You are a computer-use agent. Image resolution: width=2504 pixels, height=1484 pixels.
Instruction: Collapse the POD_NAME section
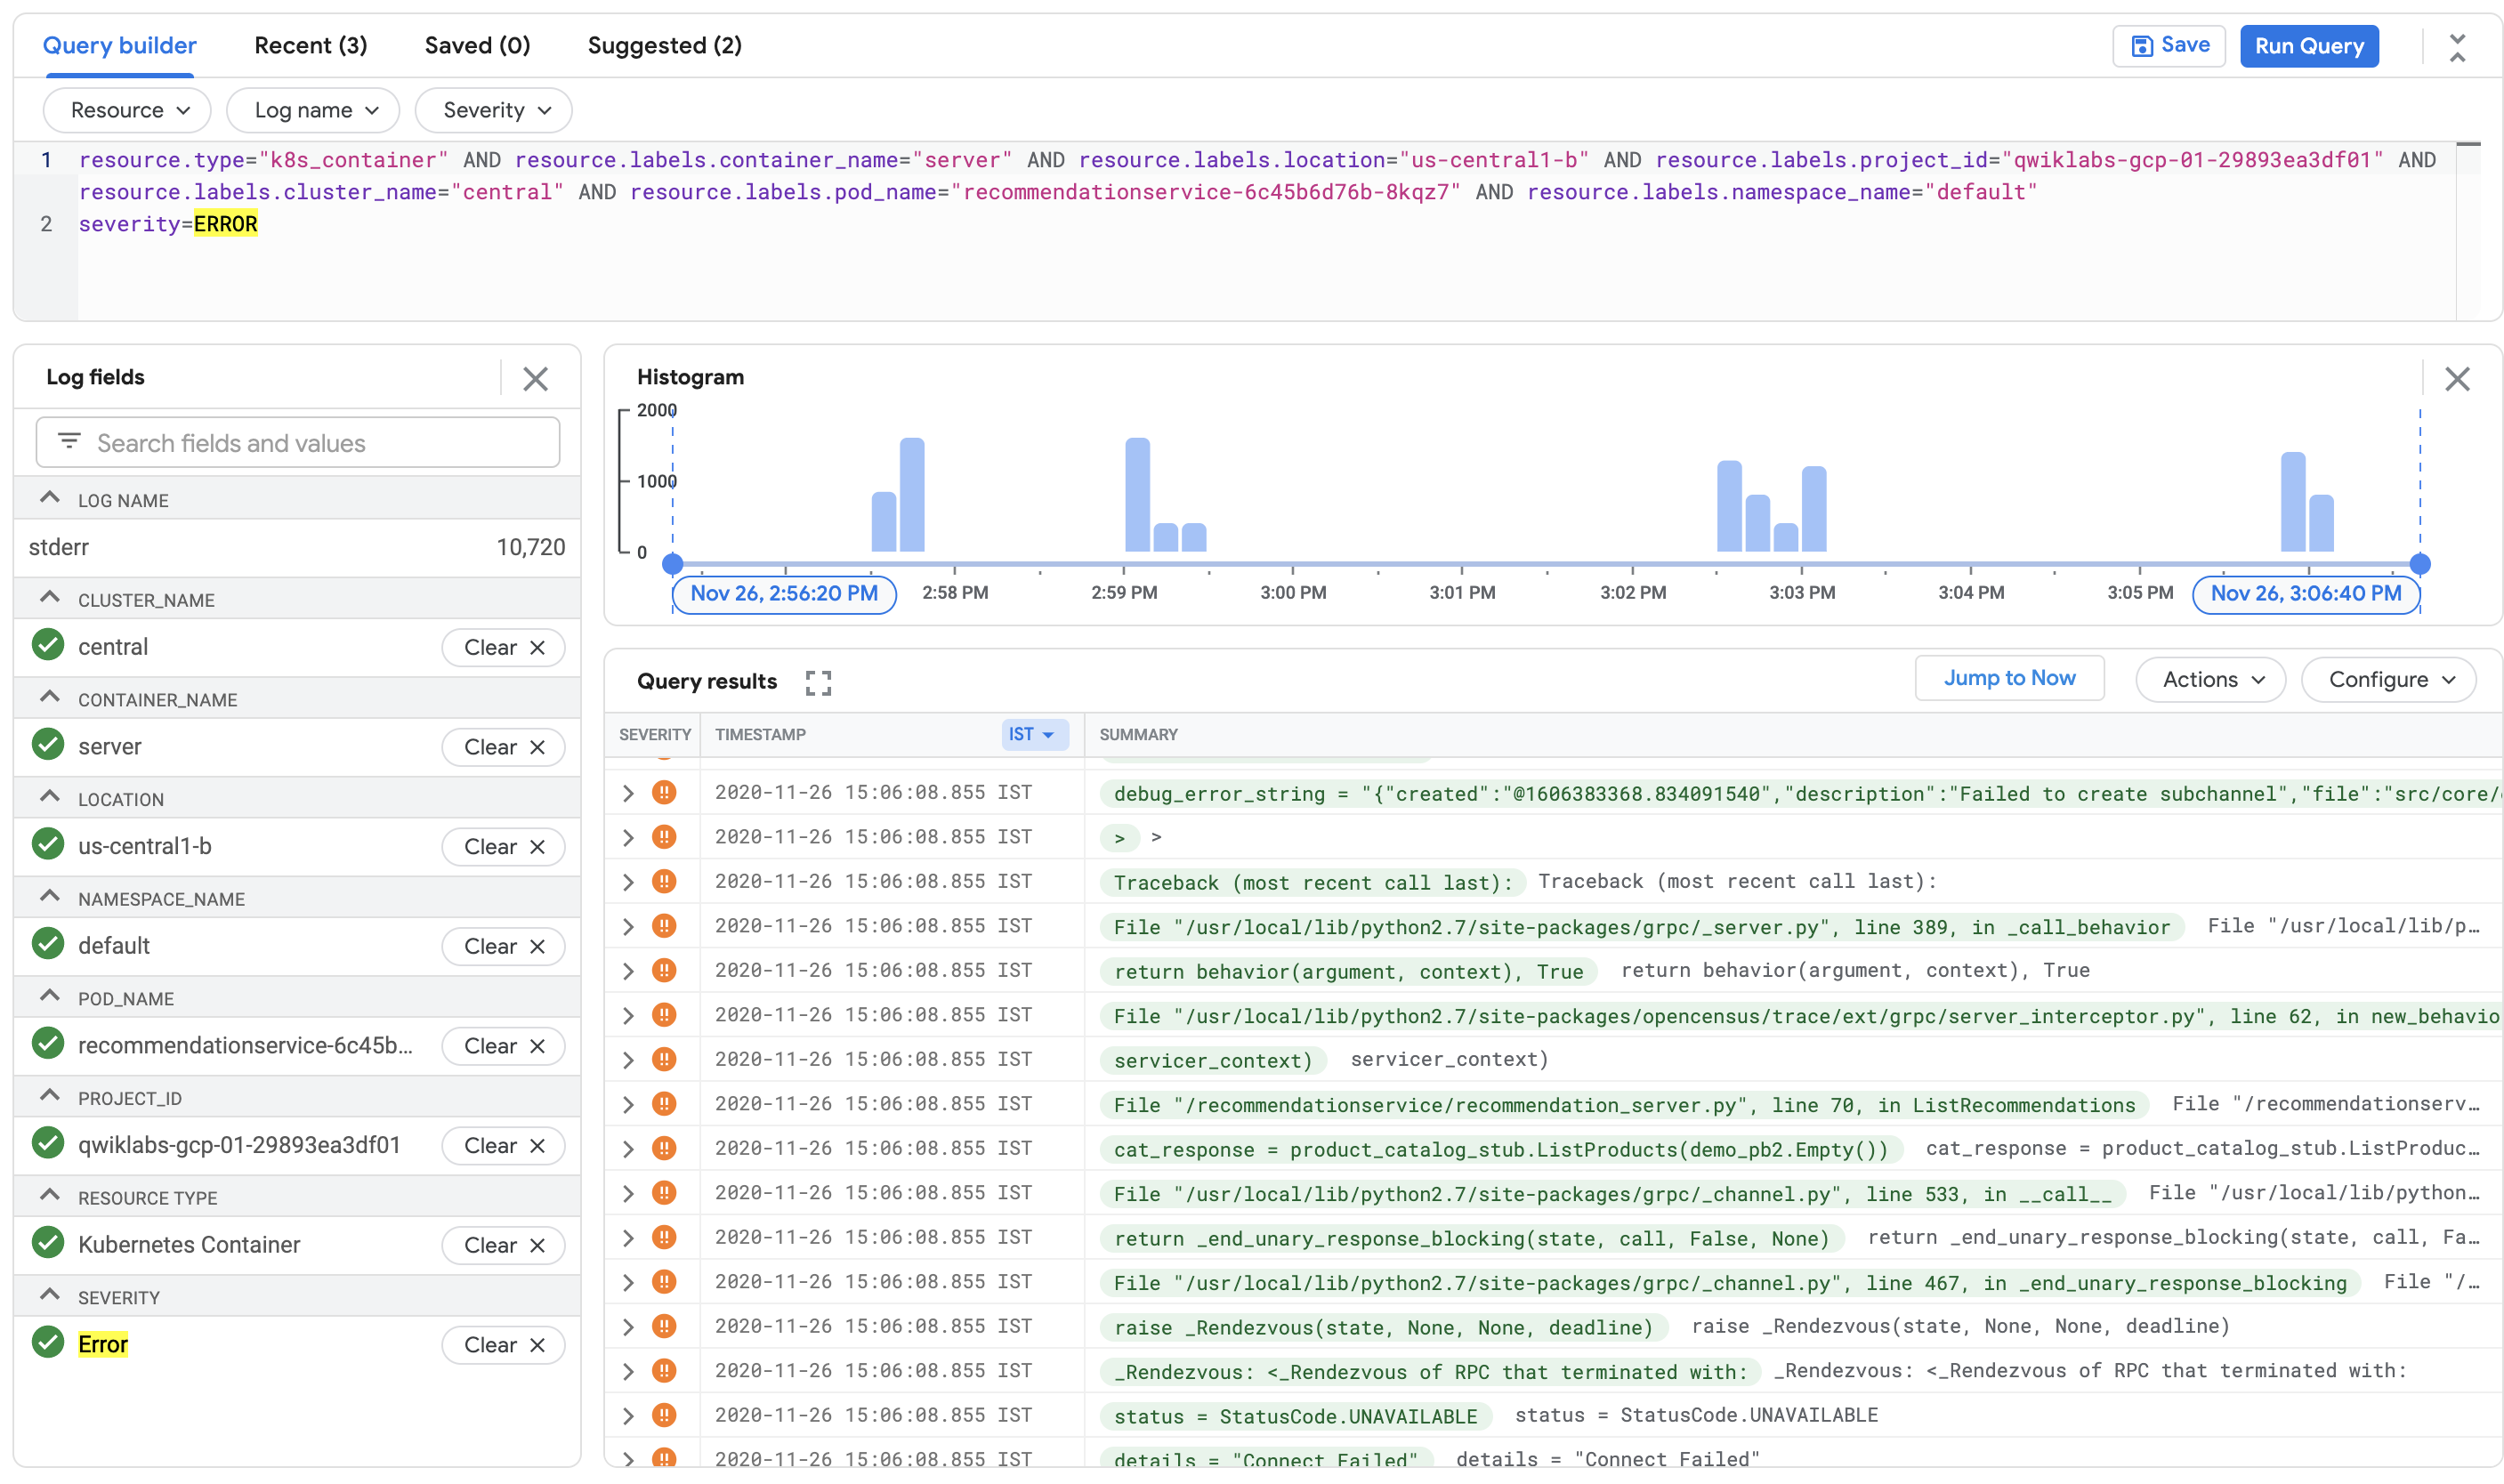(50, 996)
